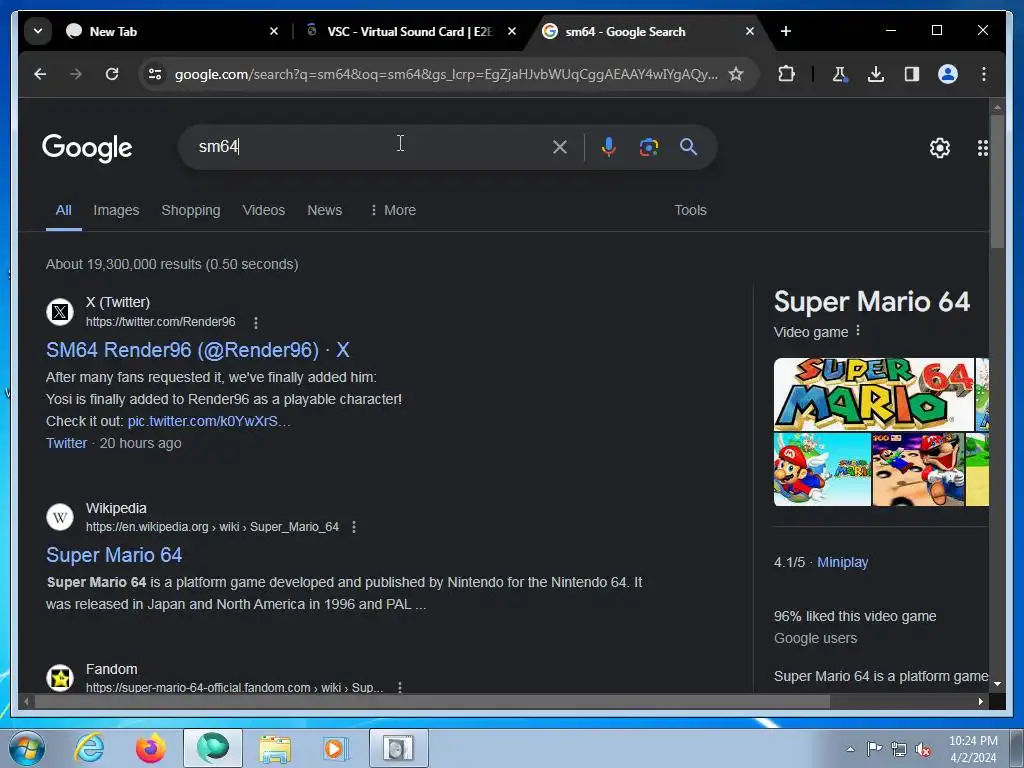Open the flying Mario thumbnail
Image resolution: width=1024 pixels, height=768 pixels.
(x=822, y=470)
